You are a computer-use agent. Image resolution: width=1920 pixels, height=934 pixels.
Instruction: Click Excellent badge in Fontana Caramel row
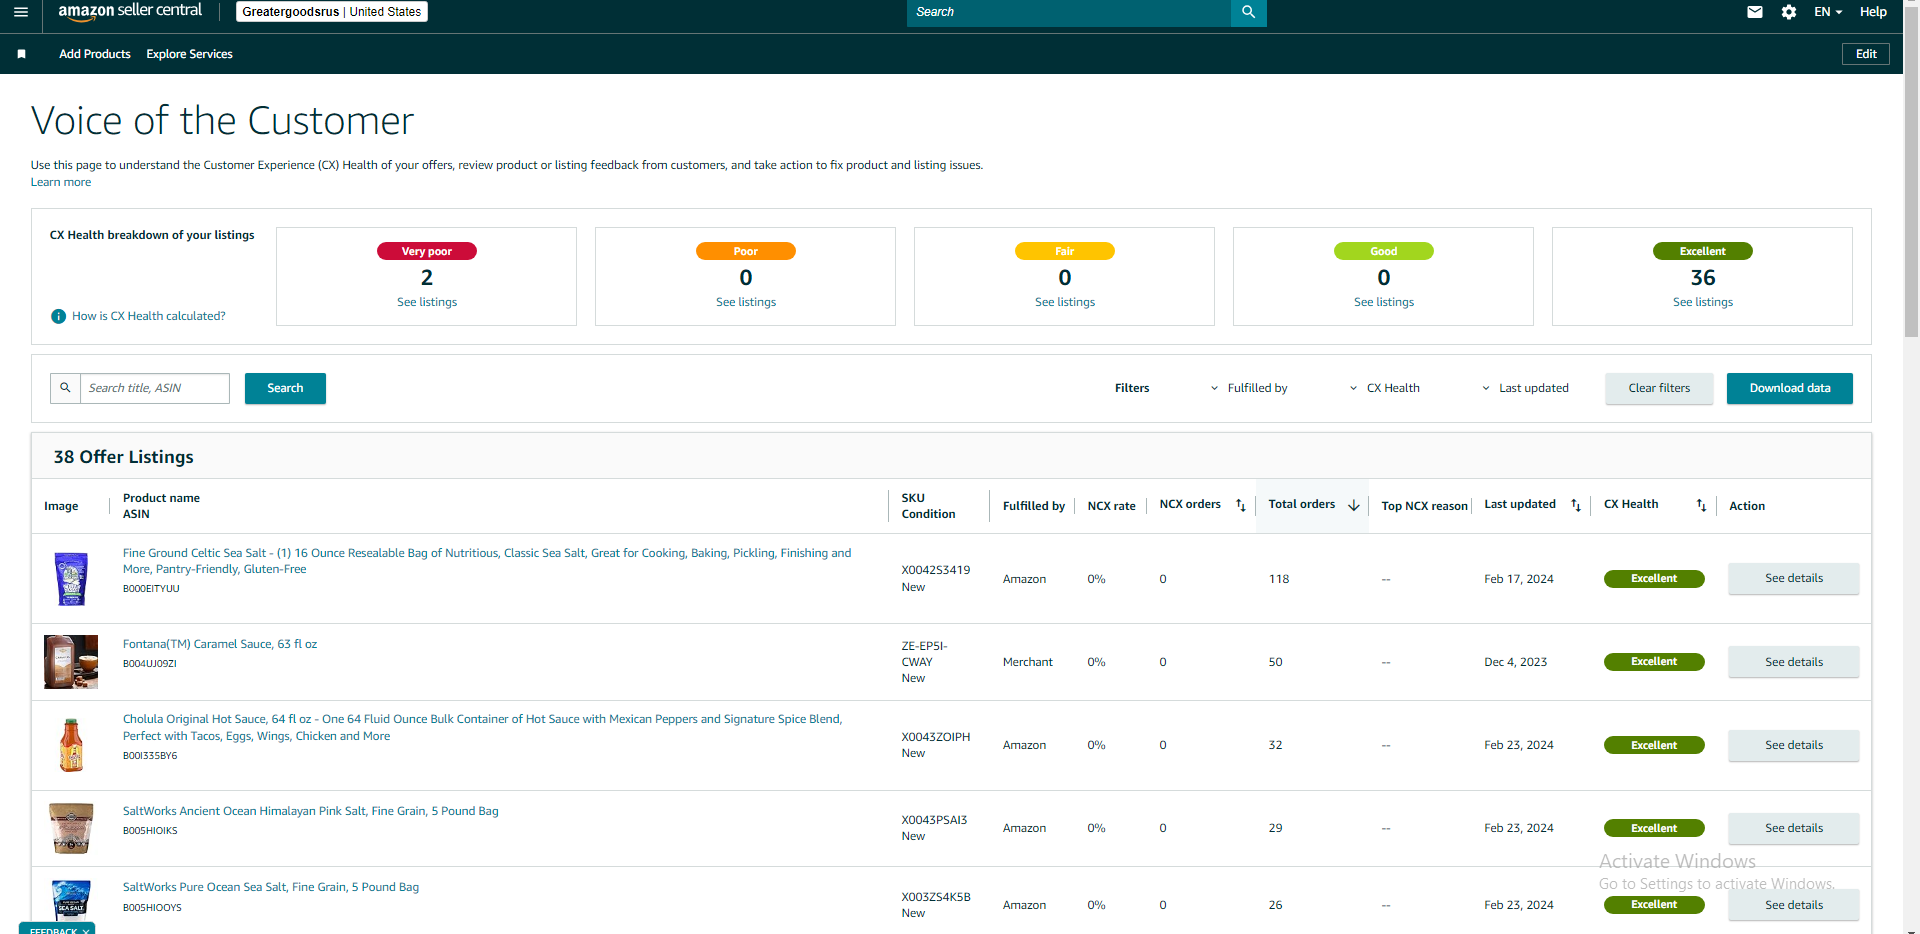[1654, 662]
